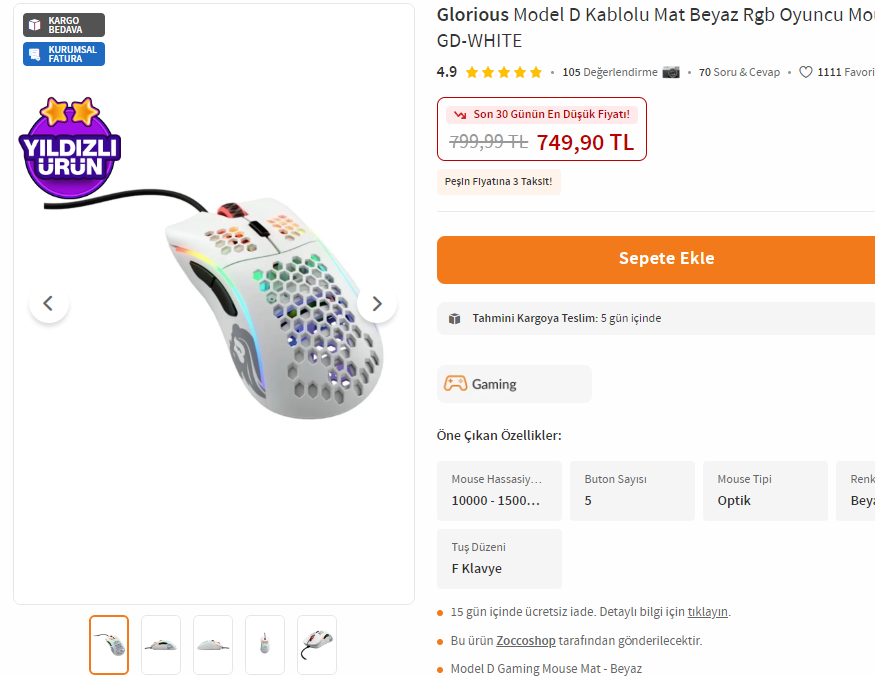Open review photos via camera icon
The width and height of the screenshot is (875, 676).
pyautogui.click(x=671, y=72)
